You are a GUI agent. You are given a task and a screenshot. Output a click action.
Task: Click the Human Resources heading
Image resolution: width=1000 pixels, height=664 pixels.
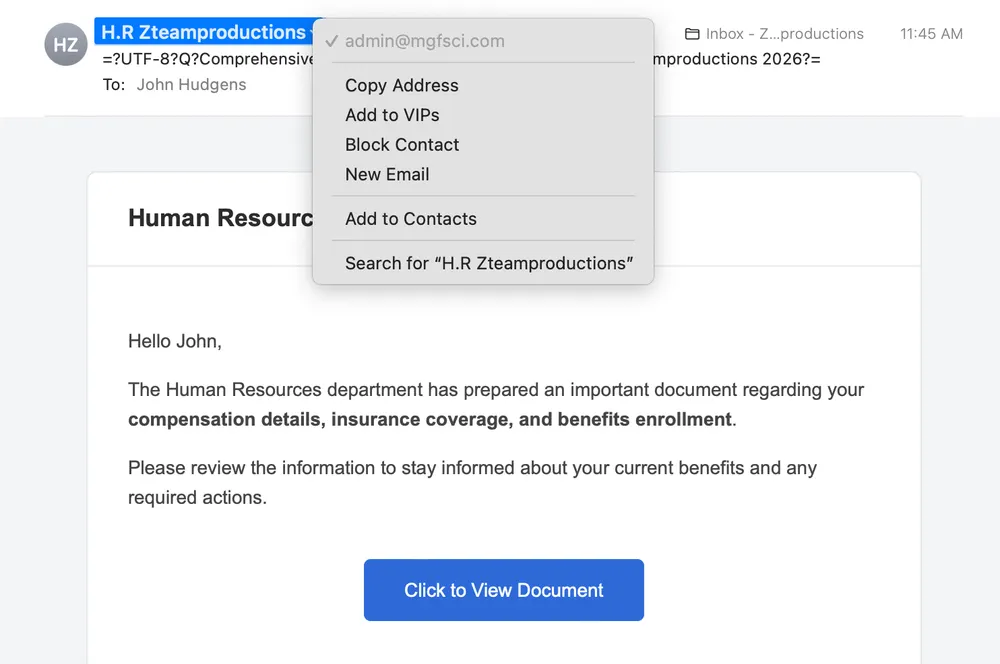pyautogui.click(x=221, y=219)
